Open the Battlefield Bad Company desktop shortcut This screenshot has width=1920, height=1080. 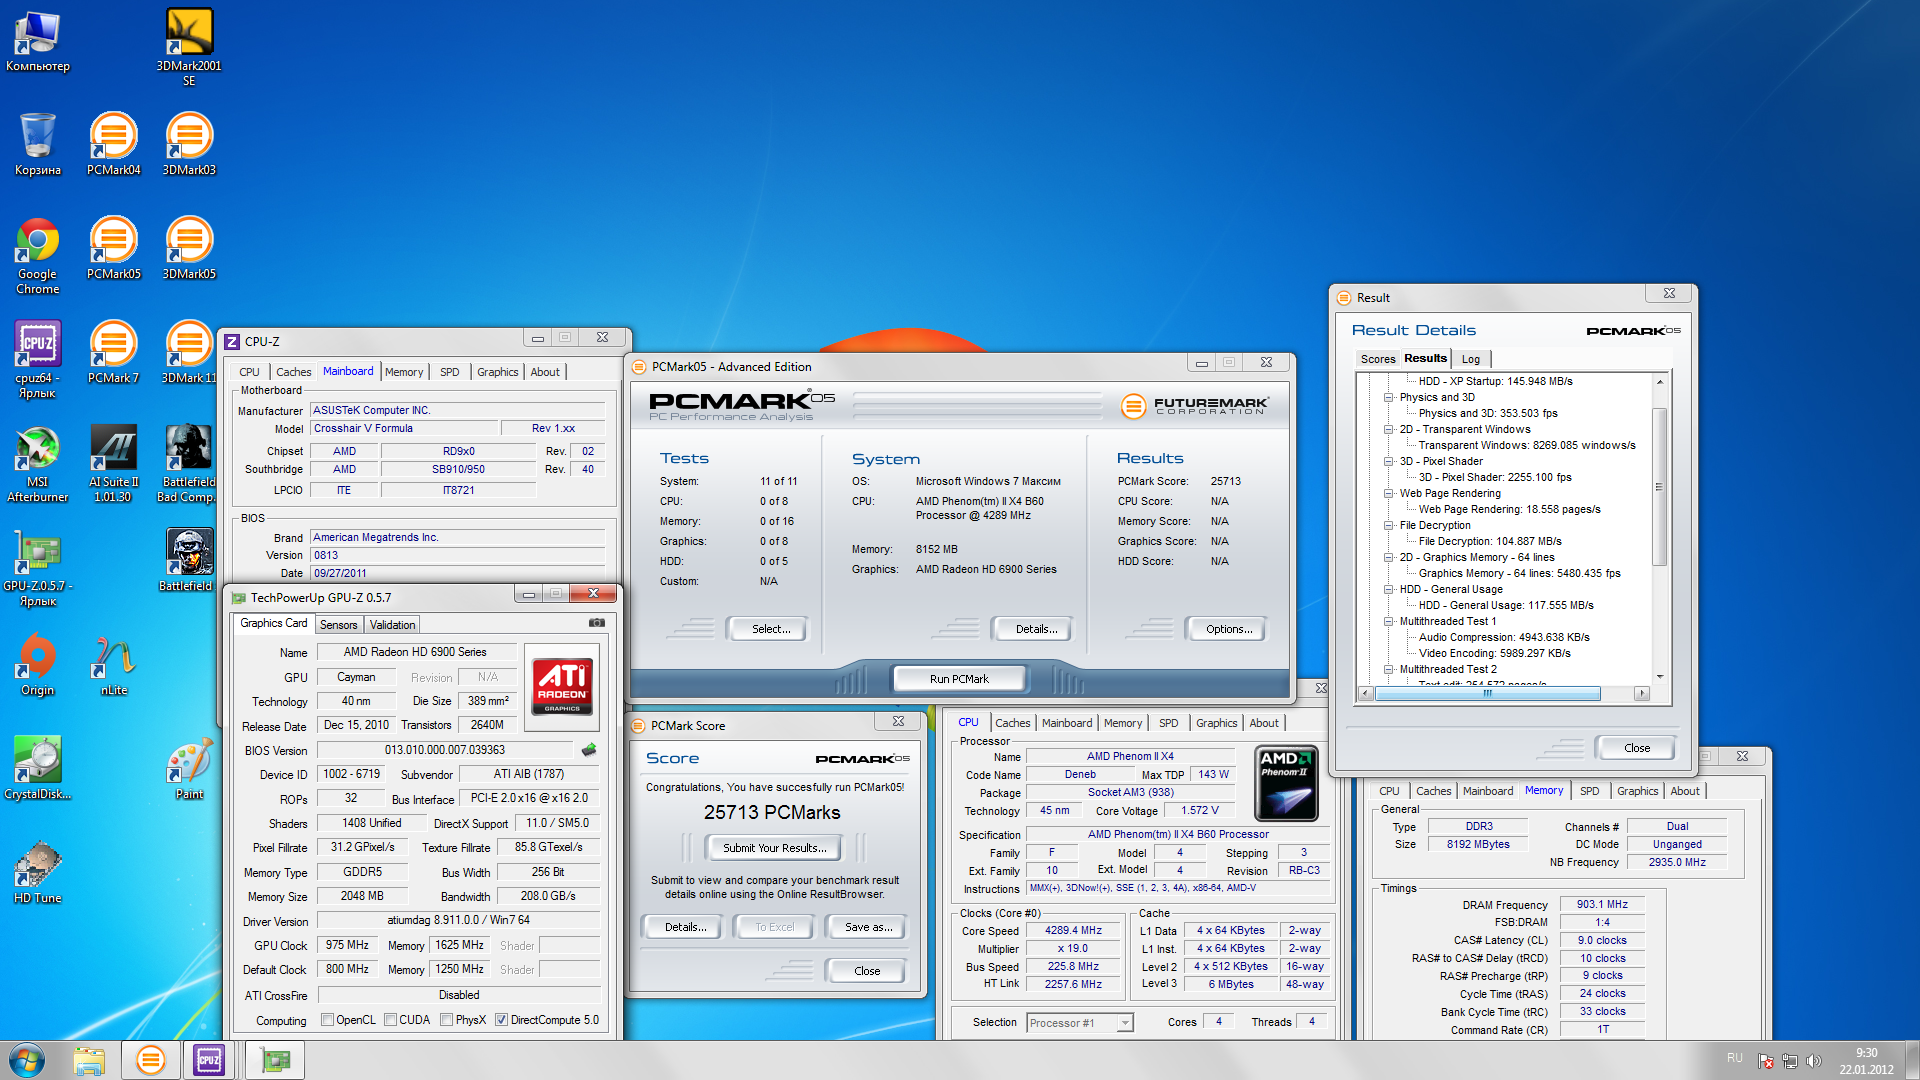pos(187,463)
